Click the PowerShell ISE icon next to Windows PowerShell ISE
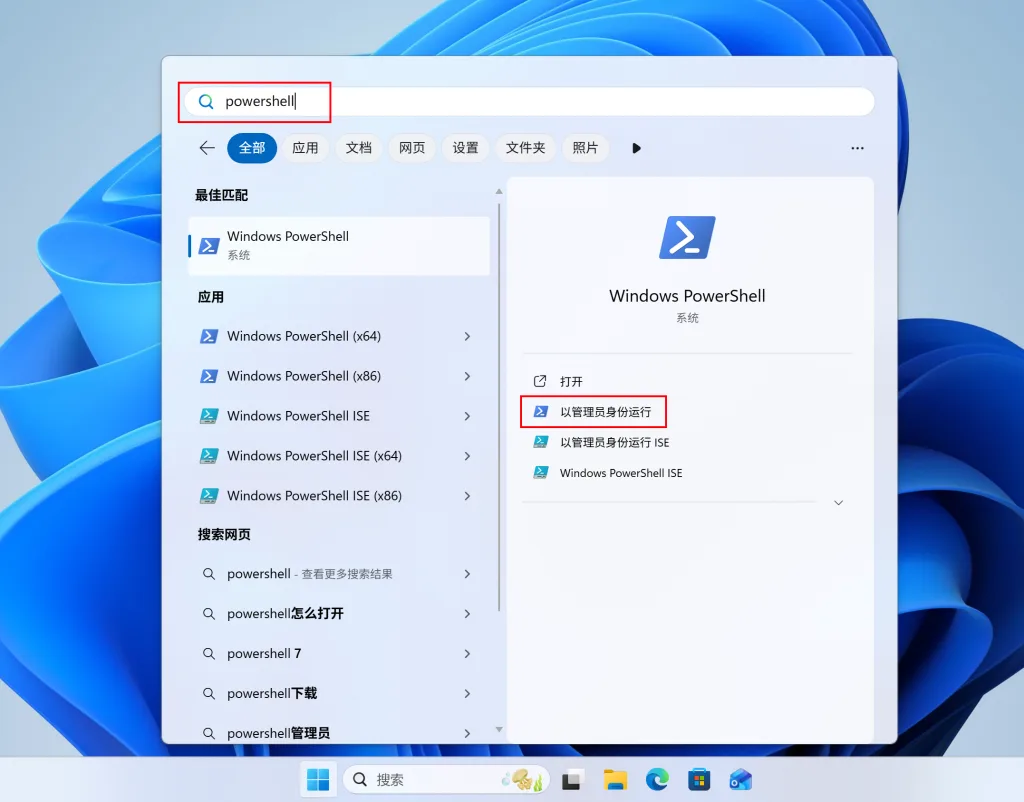 point(538,473)
